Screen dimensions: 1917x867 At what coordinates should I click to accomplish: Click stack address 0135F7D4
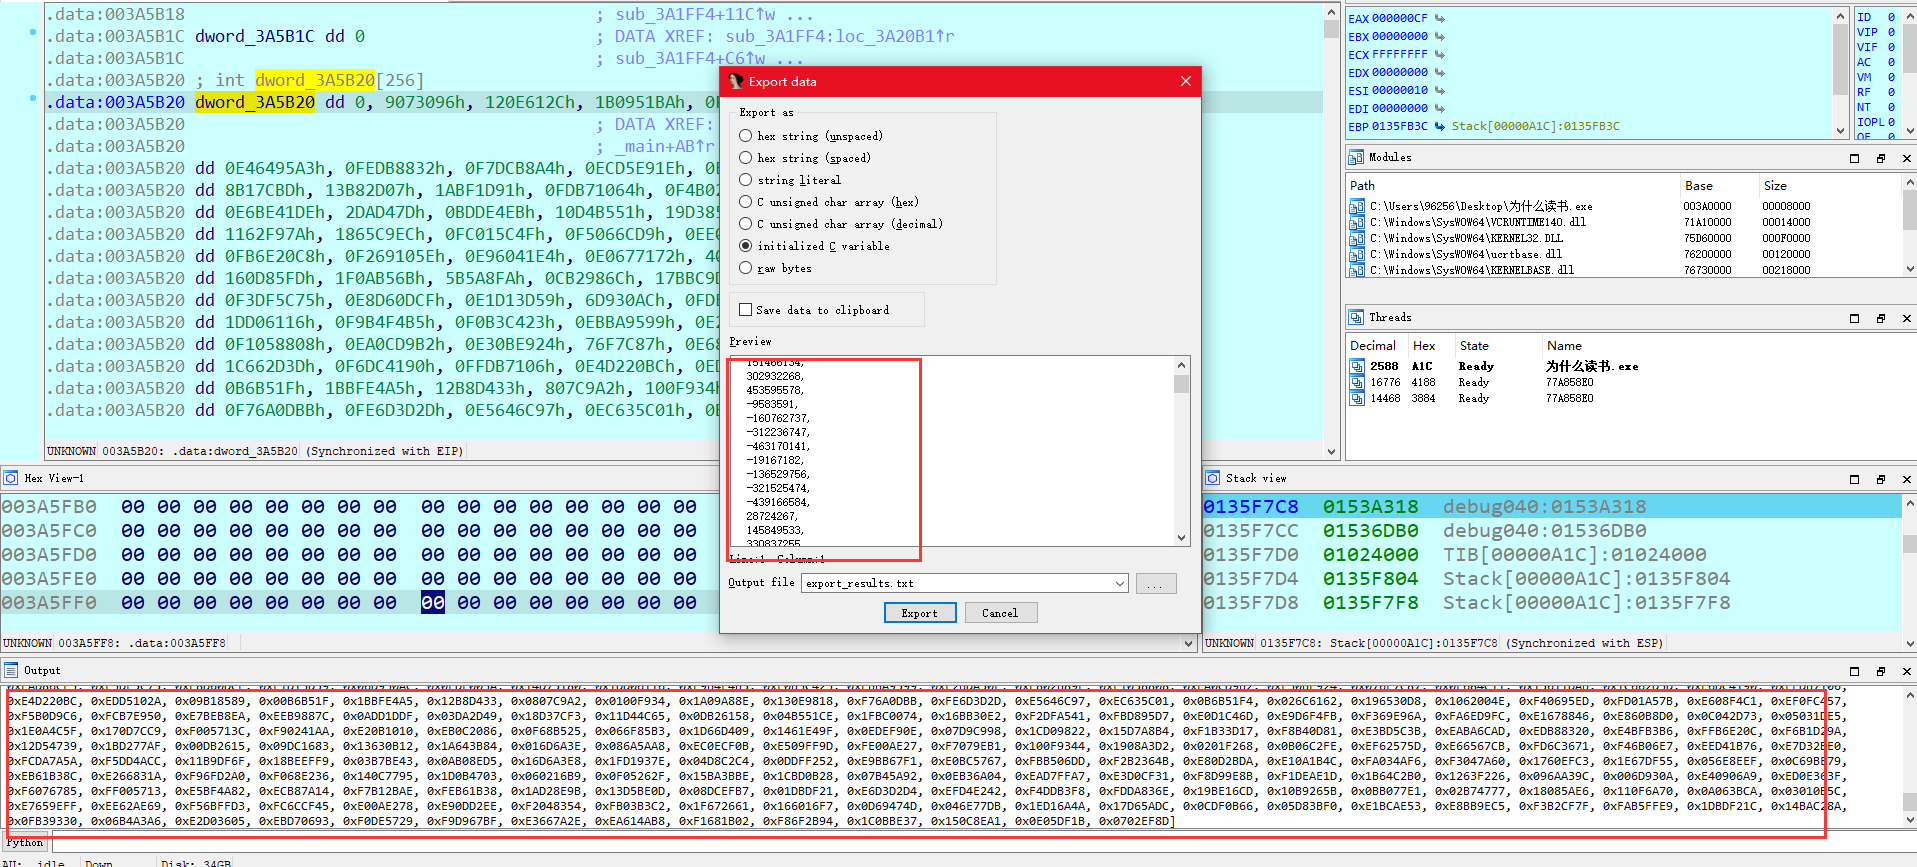point(1250,579)
